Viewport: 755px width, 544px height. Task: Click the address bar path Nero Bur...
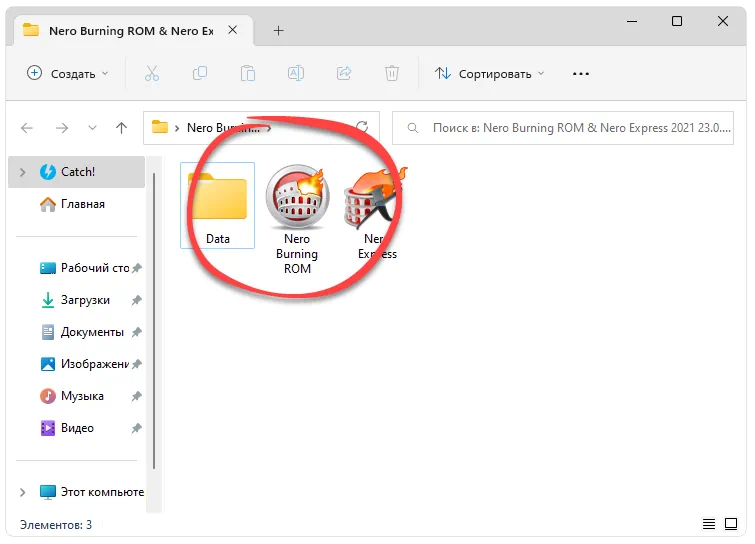pyautogui.click(x=223, y=128)
